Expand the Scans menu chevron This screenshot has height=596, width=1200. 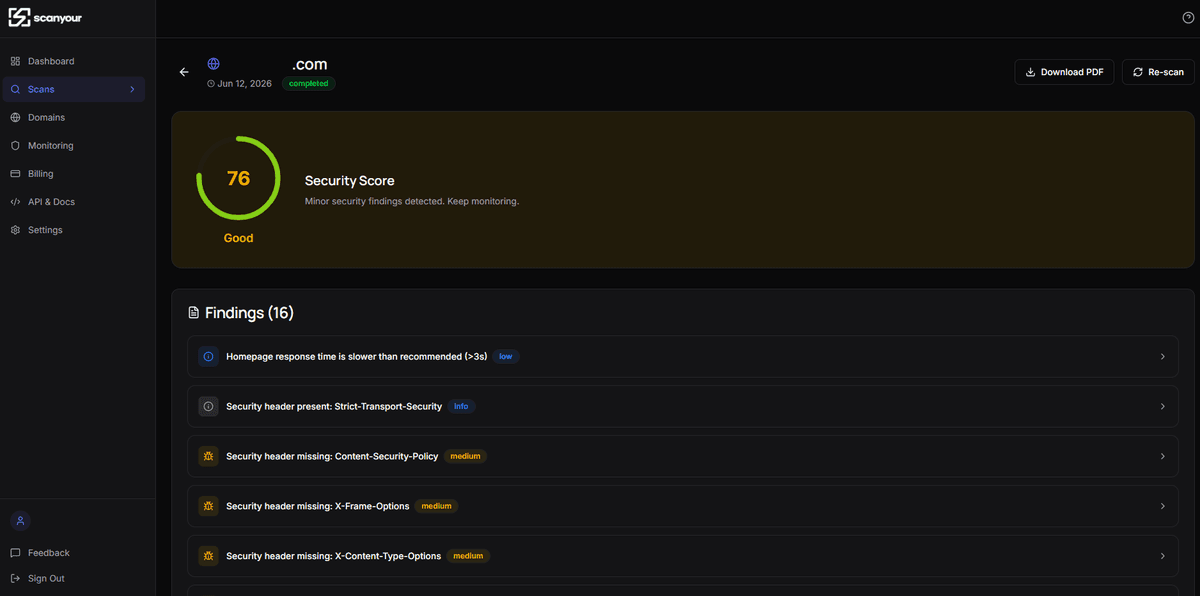pyautogui.click(x=132, y=89)
